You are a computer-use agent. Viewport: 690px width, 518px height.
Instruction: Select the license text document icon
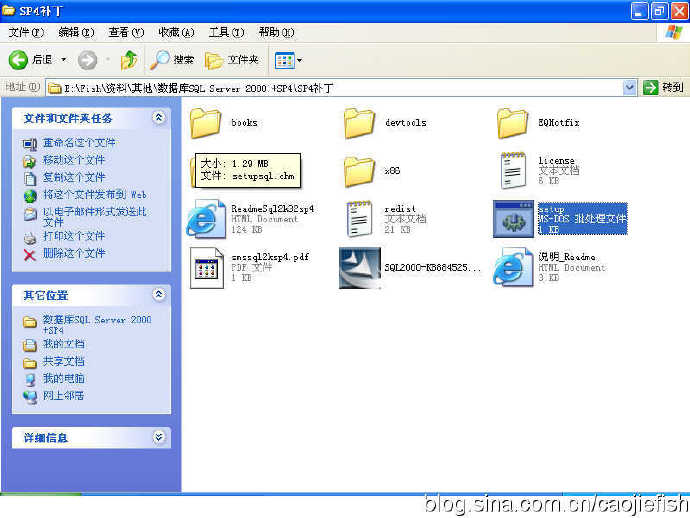pos(513,170)
